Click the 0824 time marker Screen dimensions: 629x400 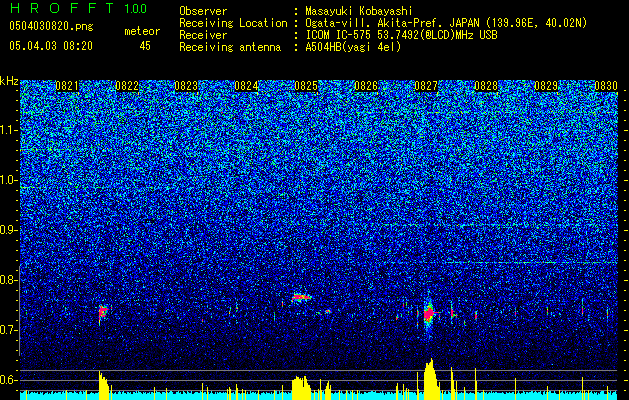[246, 86]
